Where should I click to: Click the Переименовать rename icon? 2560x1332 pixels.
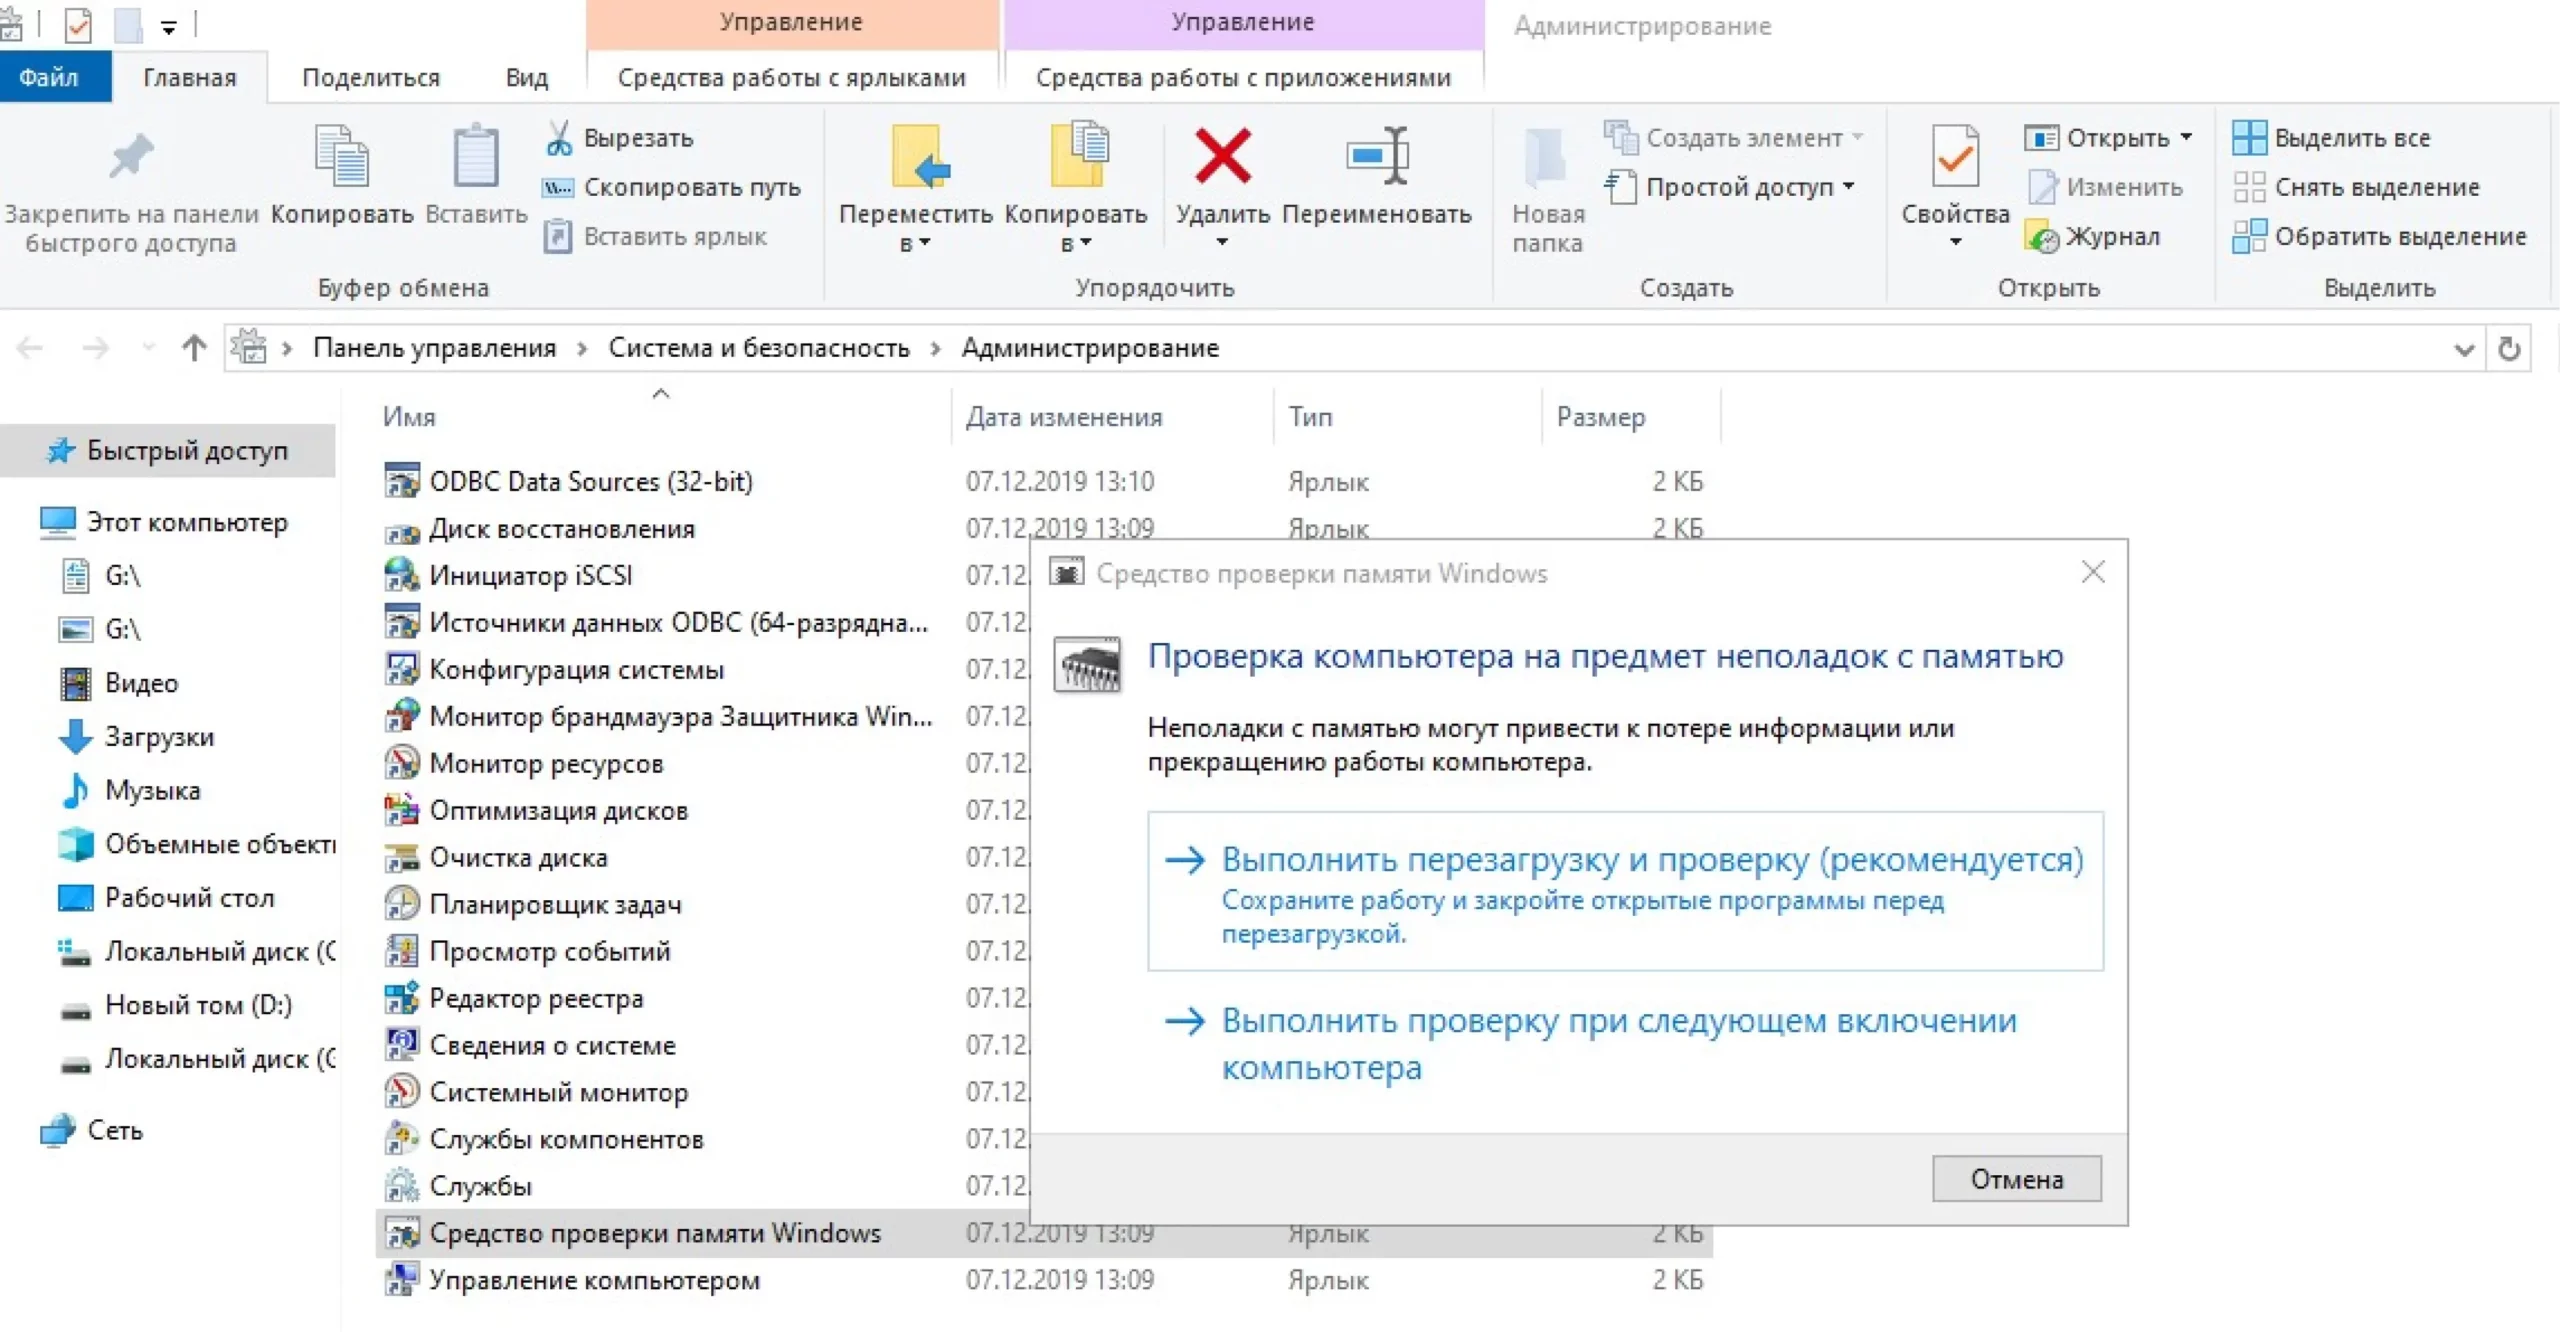point(1377,157)
